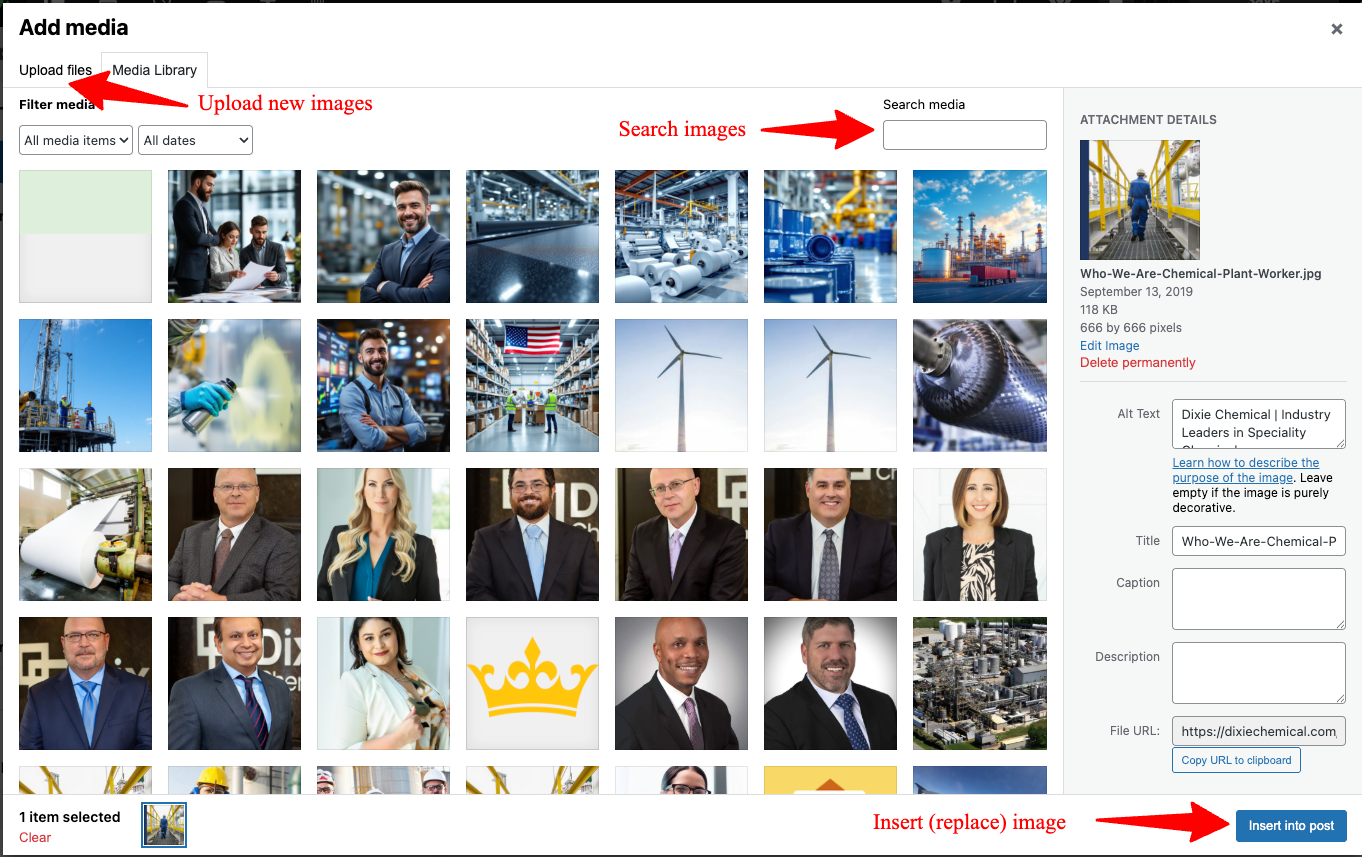The height and width of the screenshot is (857, 1362).
Task: Select the Media Library tab
Action: 154,70
